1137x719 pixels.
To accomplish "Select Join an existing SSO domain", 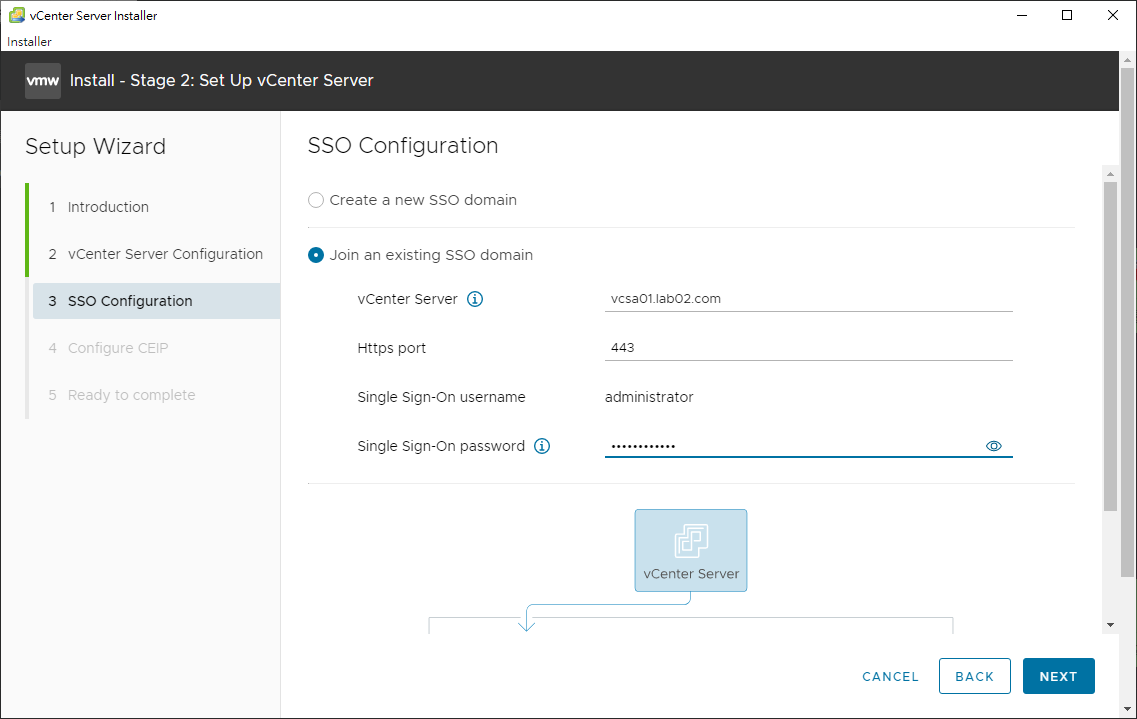I will 315,255.
